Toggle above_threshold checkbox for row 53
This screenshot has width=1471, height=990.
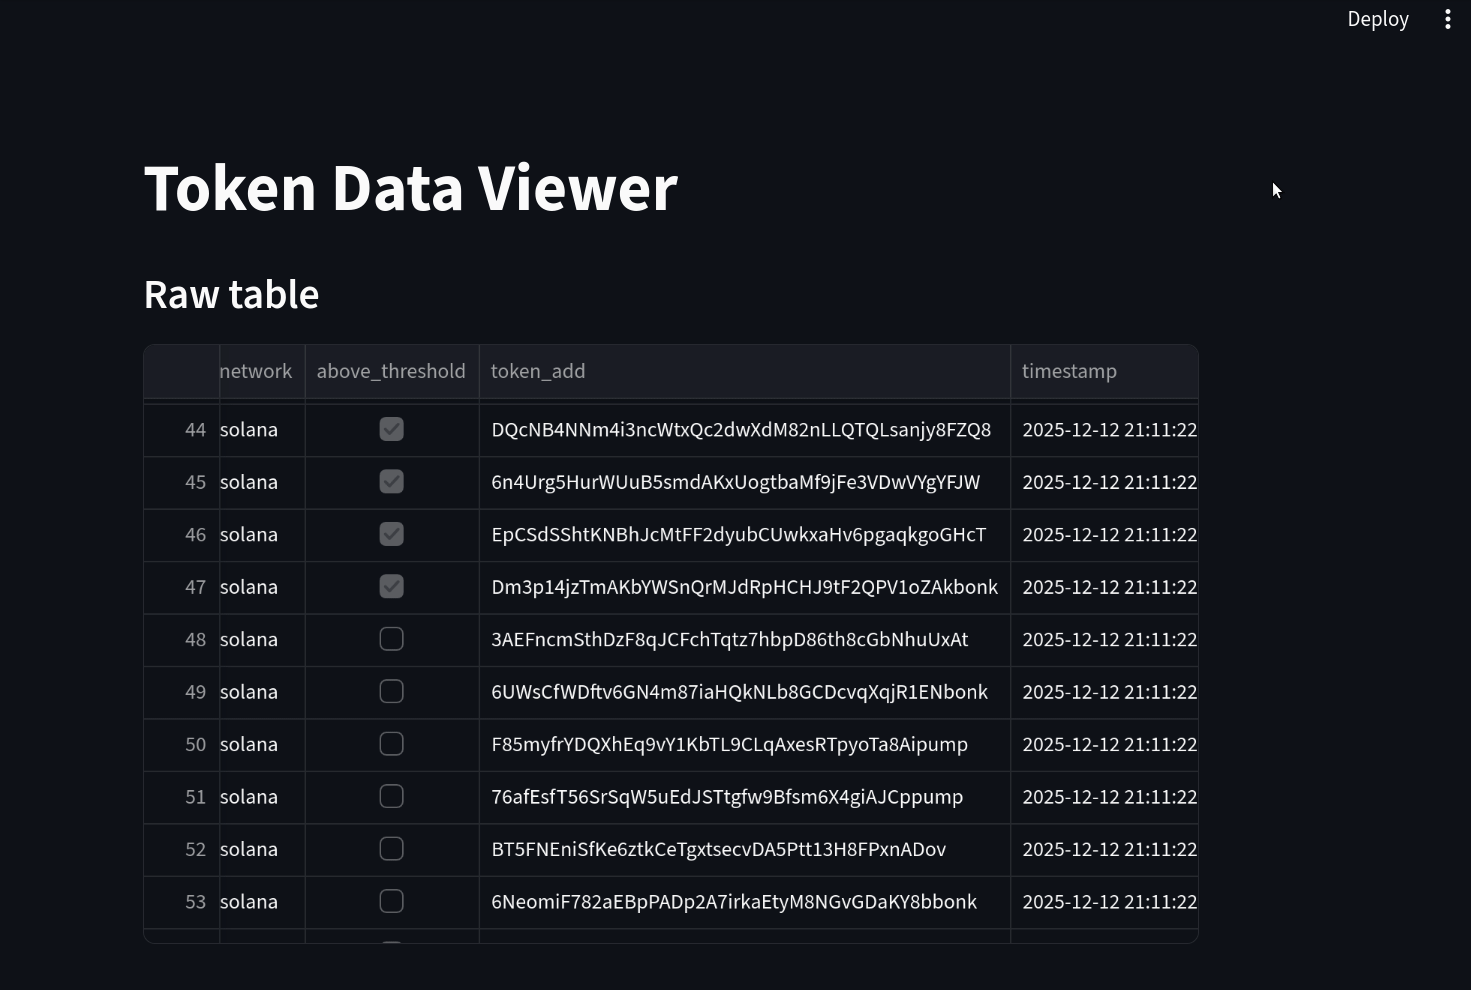tap(391, 901)
